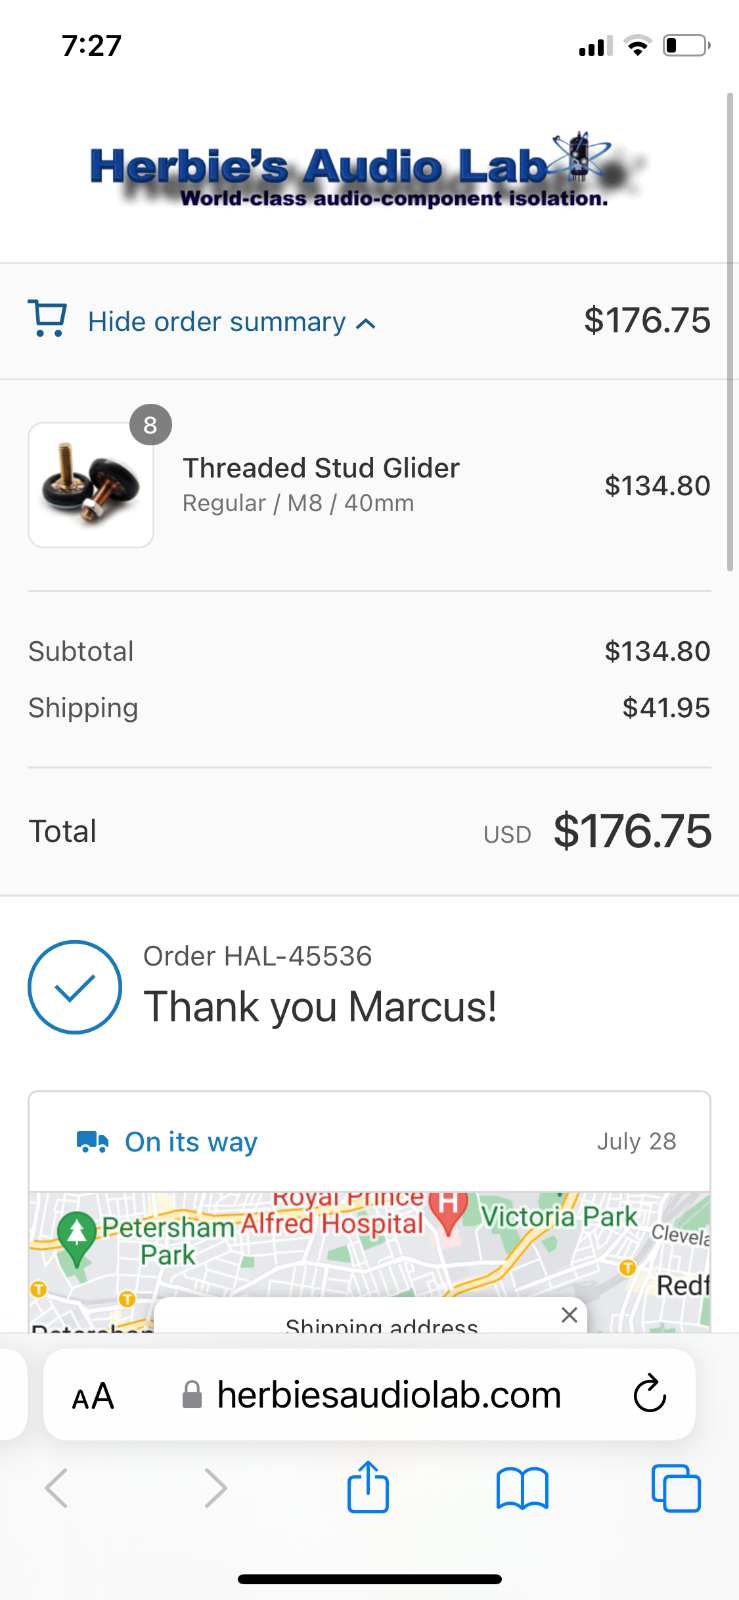The image size is (739, 1600).
Task: Tap the Royal Prince Alfred Hospital marker
Action: tap(448, 1211)
